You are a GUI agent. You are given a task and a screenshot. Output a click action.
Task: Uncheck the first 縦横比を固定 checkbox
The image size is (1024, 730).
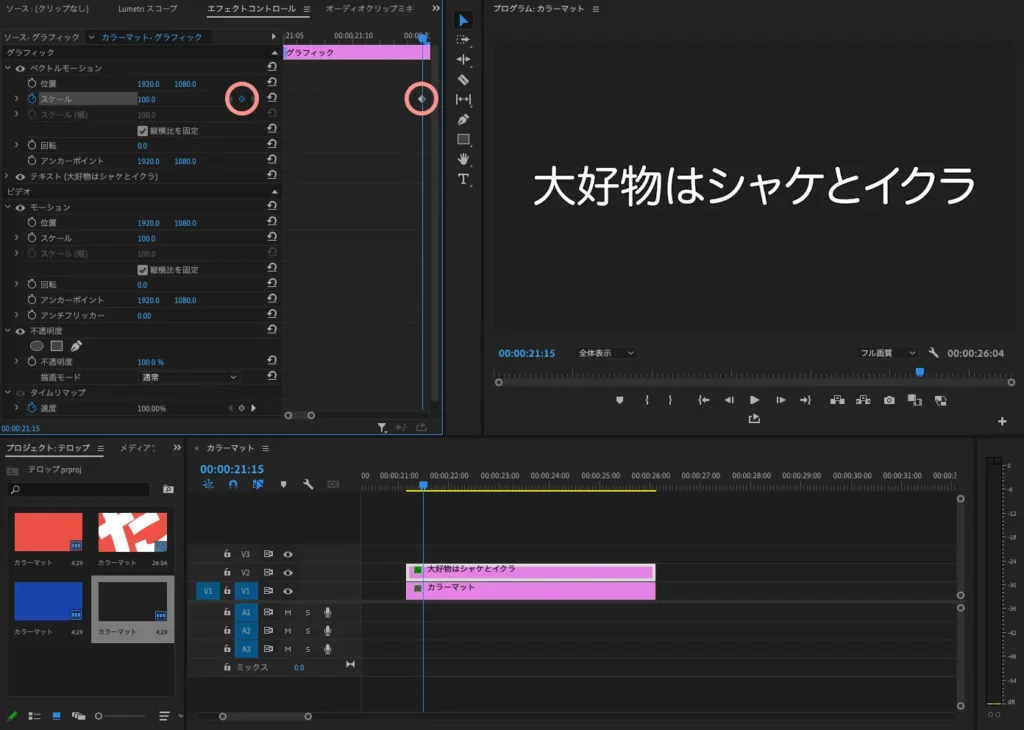tap(142, 131)
